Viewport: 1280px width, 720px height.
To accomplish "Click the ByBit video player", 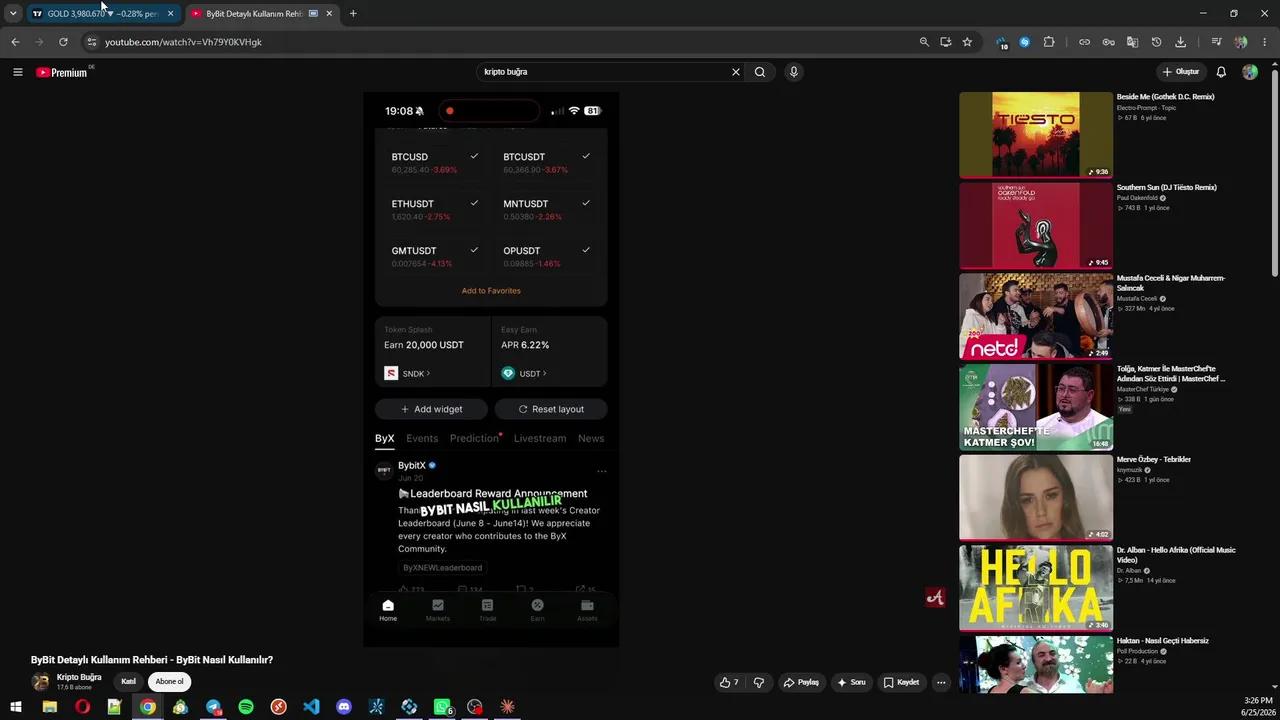I will [x=491, y=369].
